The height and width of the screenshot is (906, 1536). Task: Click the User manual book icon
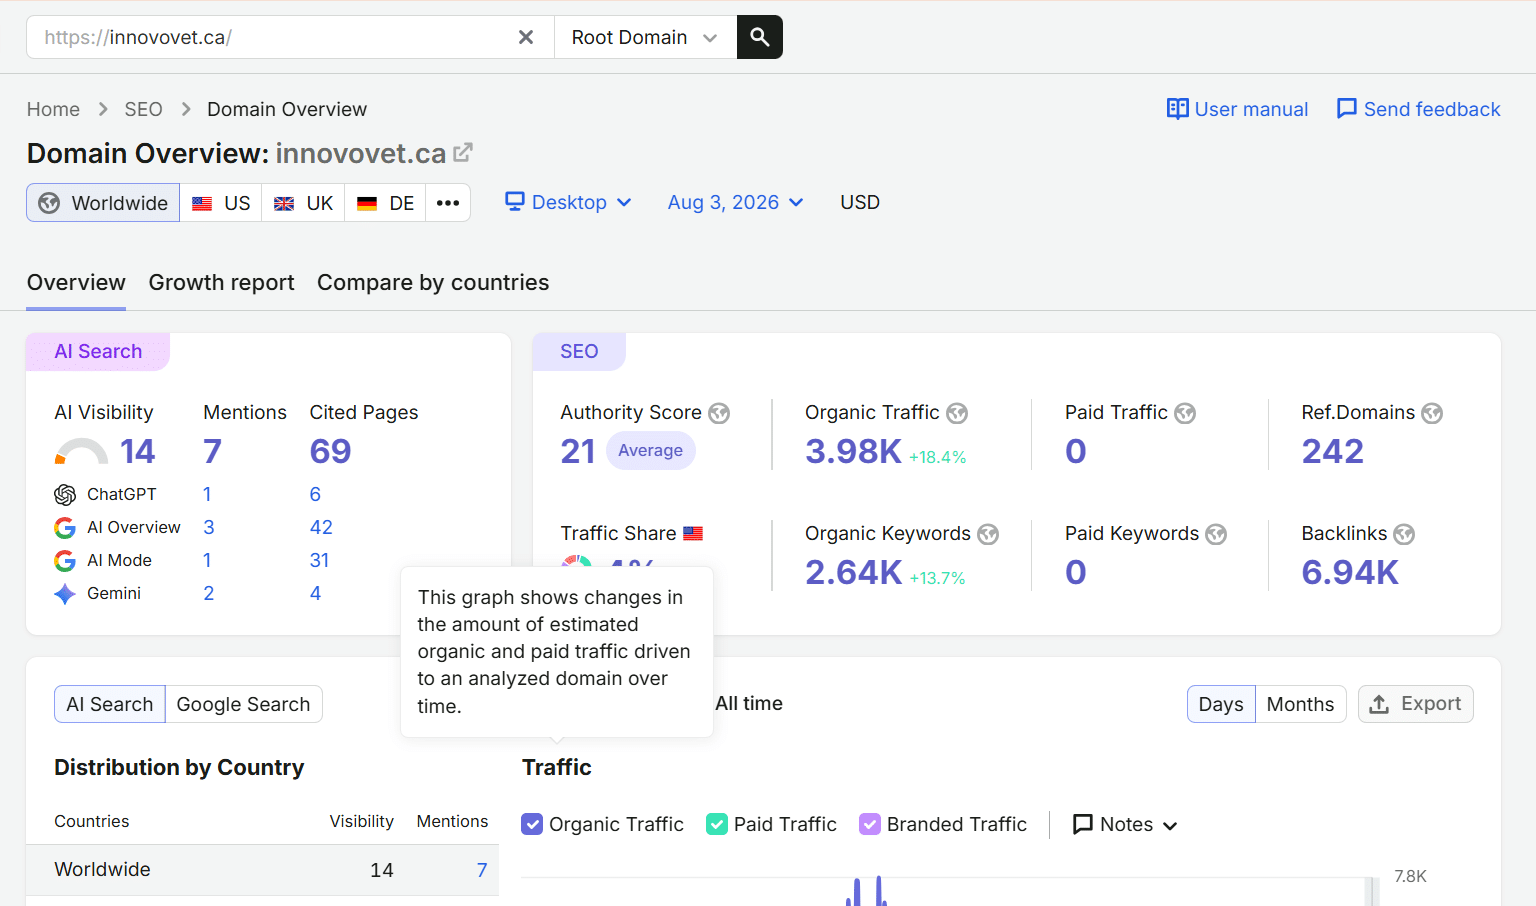(x=1177, y=108)
